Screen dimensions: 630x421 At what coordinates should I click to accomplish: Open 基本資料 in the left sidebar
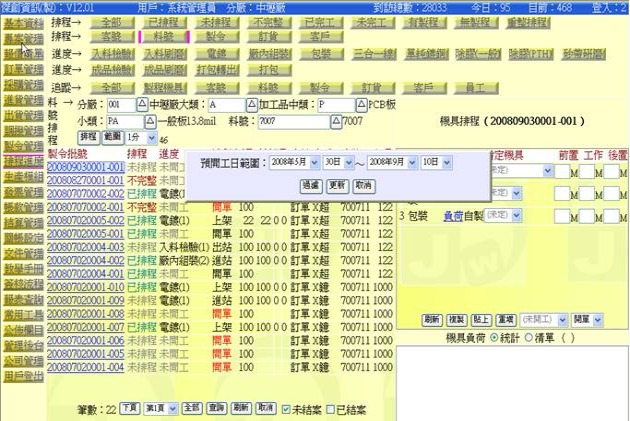pyautogui.click(x=22, y=22)
